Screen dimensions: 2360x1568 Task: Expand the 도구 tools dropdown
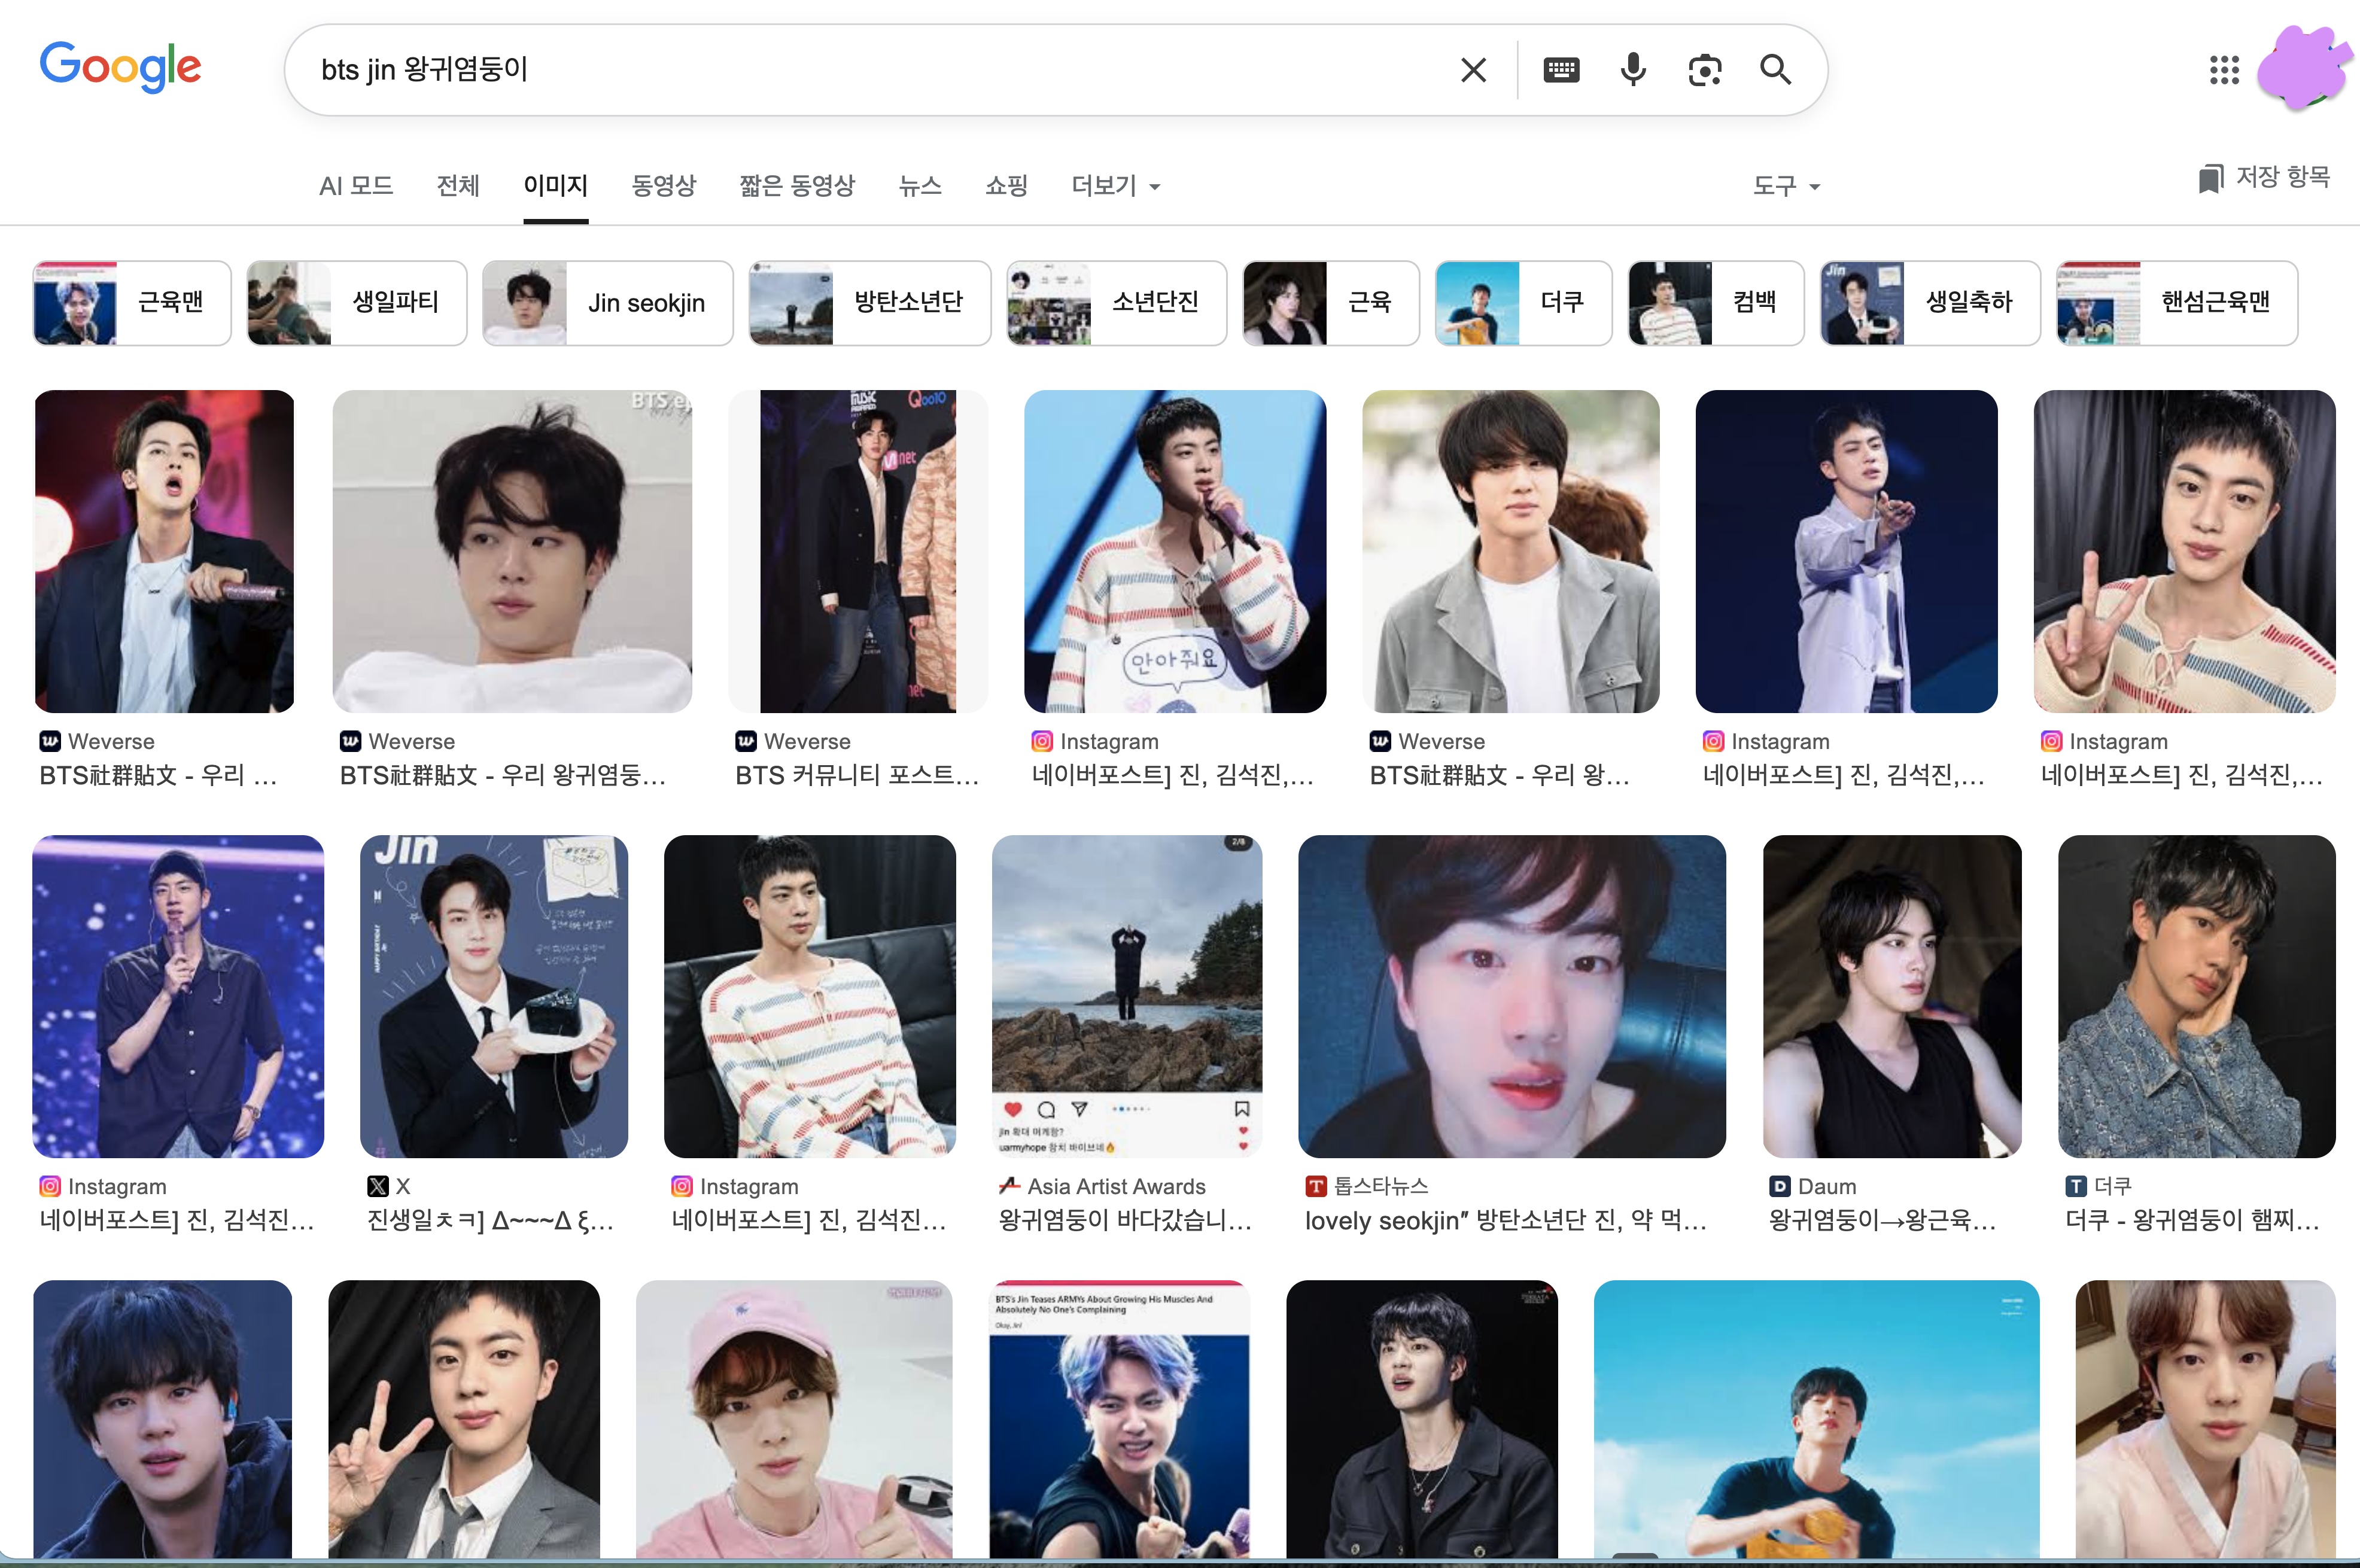tap(1786, 186)
